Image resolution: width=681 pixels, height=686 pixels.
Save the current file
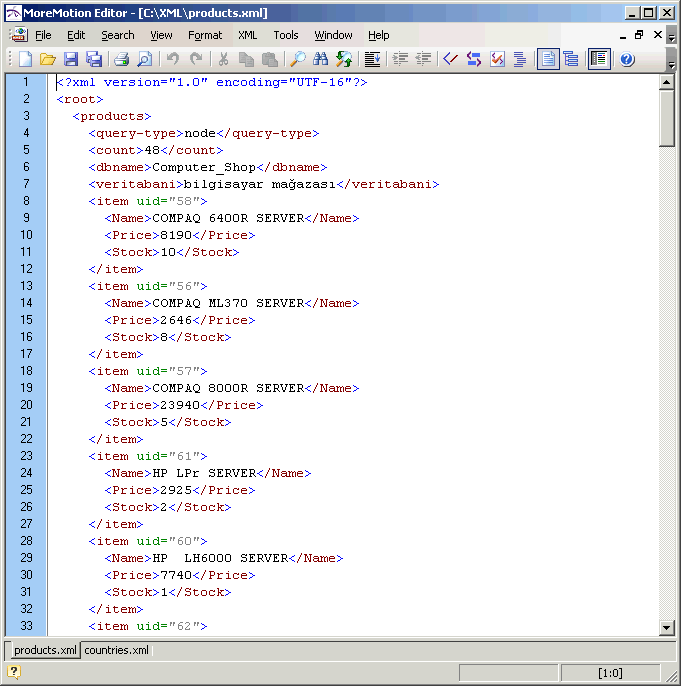(x=71, y=59)
